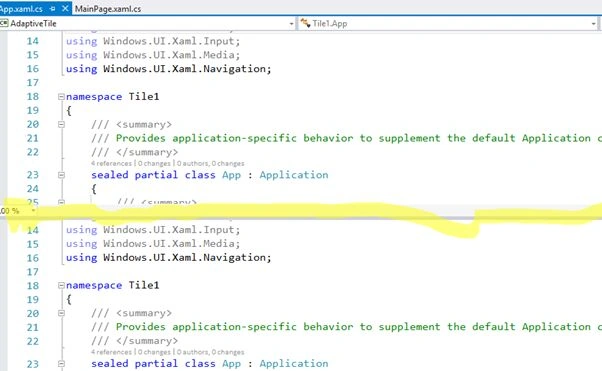
Task: Collapse namespace Tile1 in the upper editor pane
Action: [61, 97]
